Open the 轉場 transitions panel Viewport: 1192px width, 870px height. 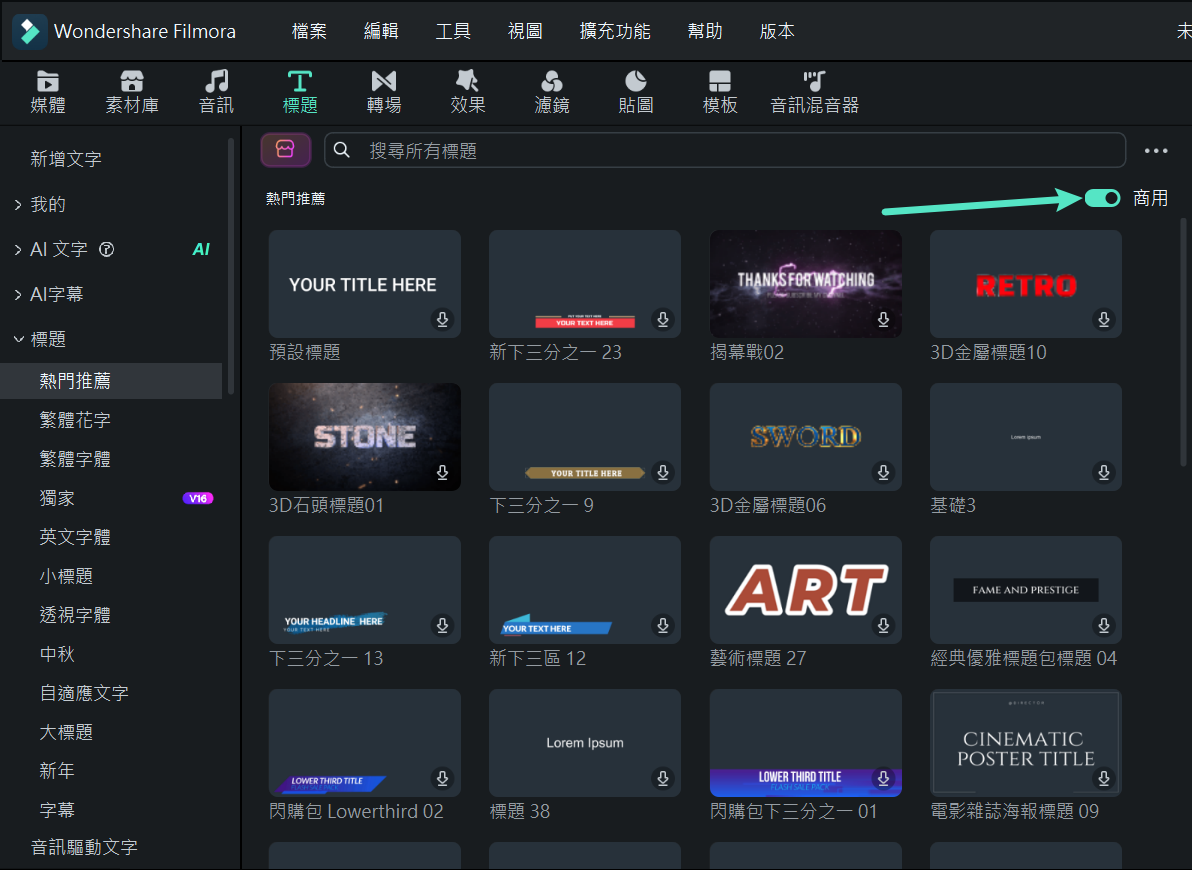(384, 91)
